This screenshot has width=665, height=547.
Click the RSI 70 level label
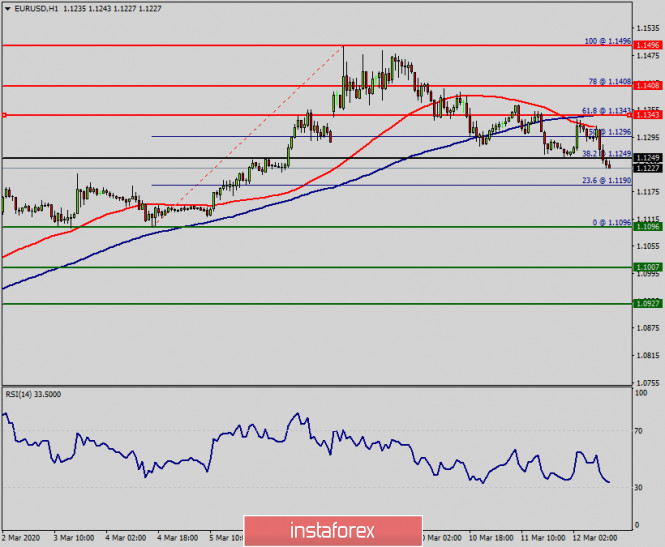tap(638, 431)
